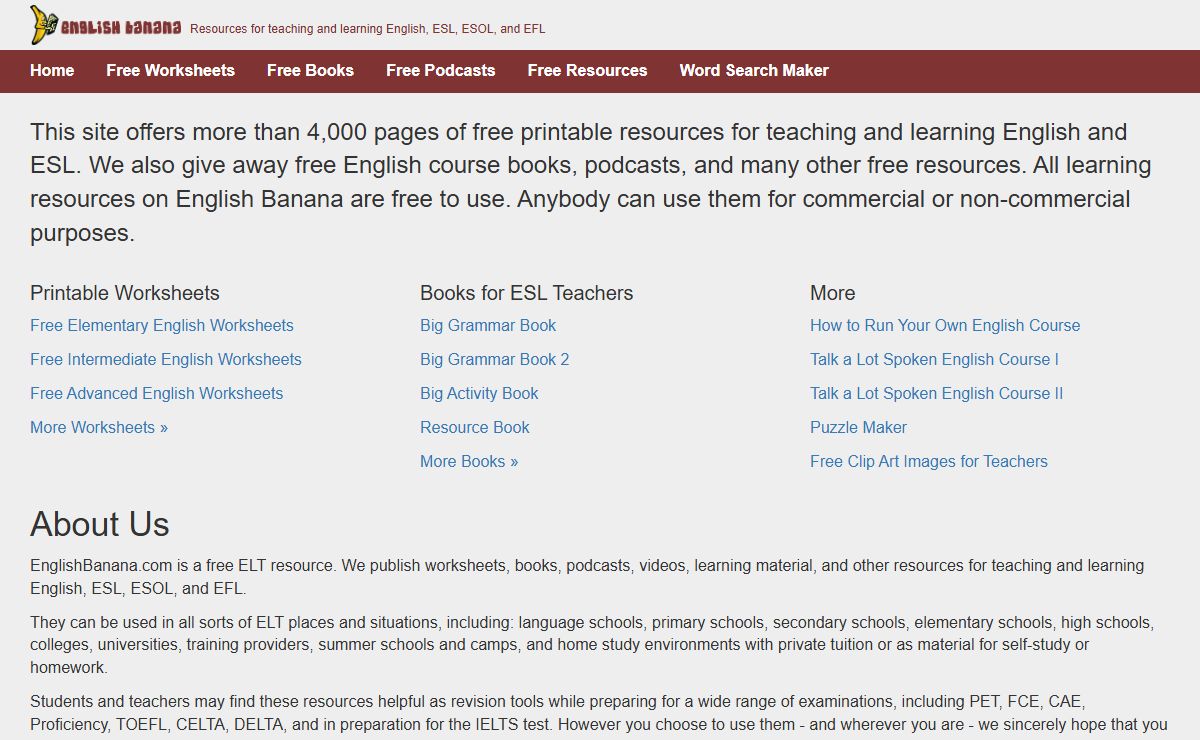This screenshot has width=1200, height=740.
Task: Click paragraph starting 'They can be used in all sorts'
Action: pos(591,645)
